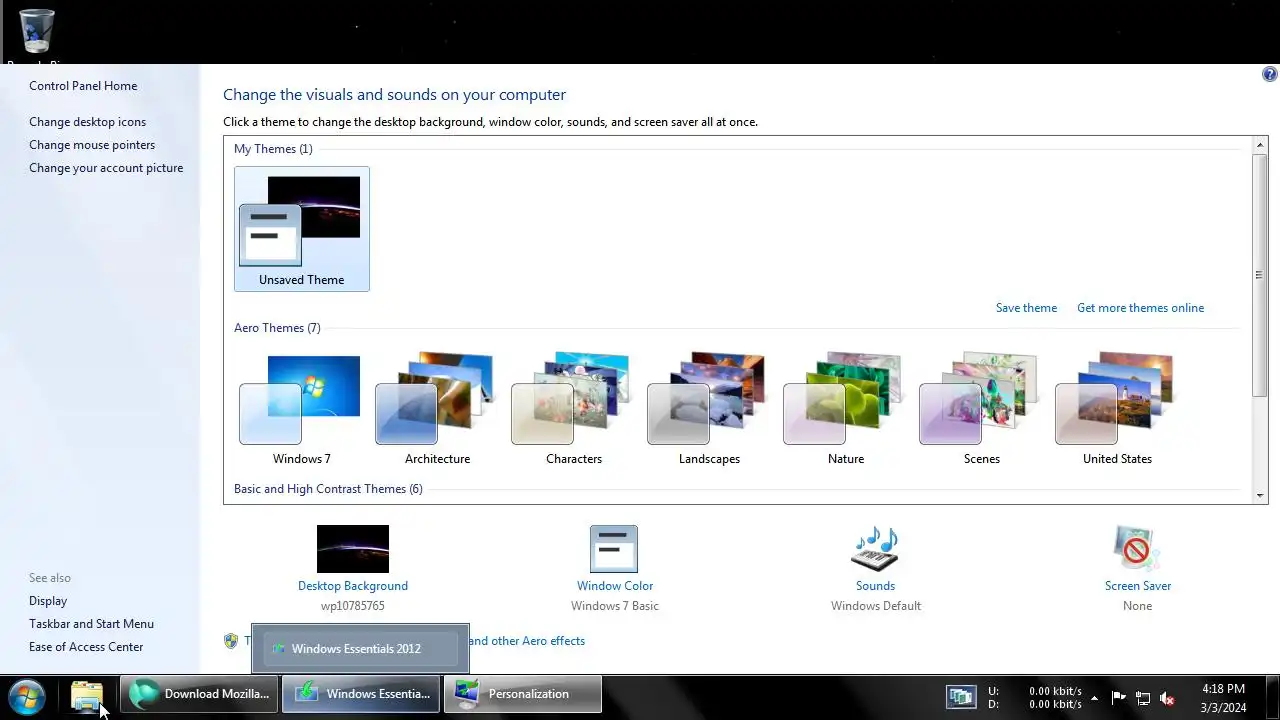The image size is (1280, 720).
Task: Open the Sounds icon
Action: tap(875, 549)
